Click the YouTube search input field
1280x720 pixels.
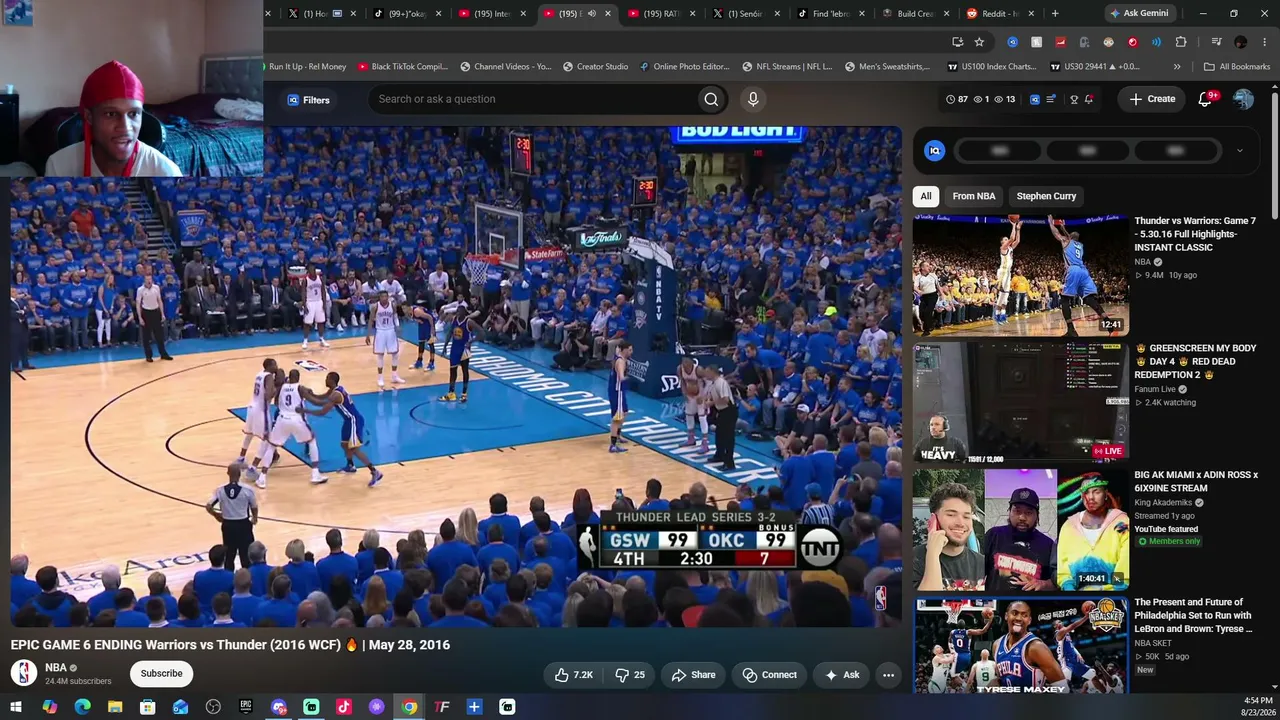click(535, 99)
